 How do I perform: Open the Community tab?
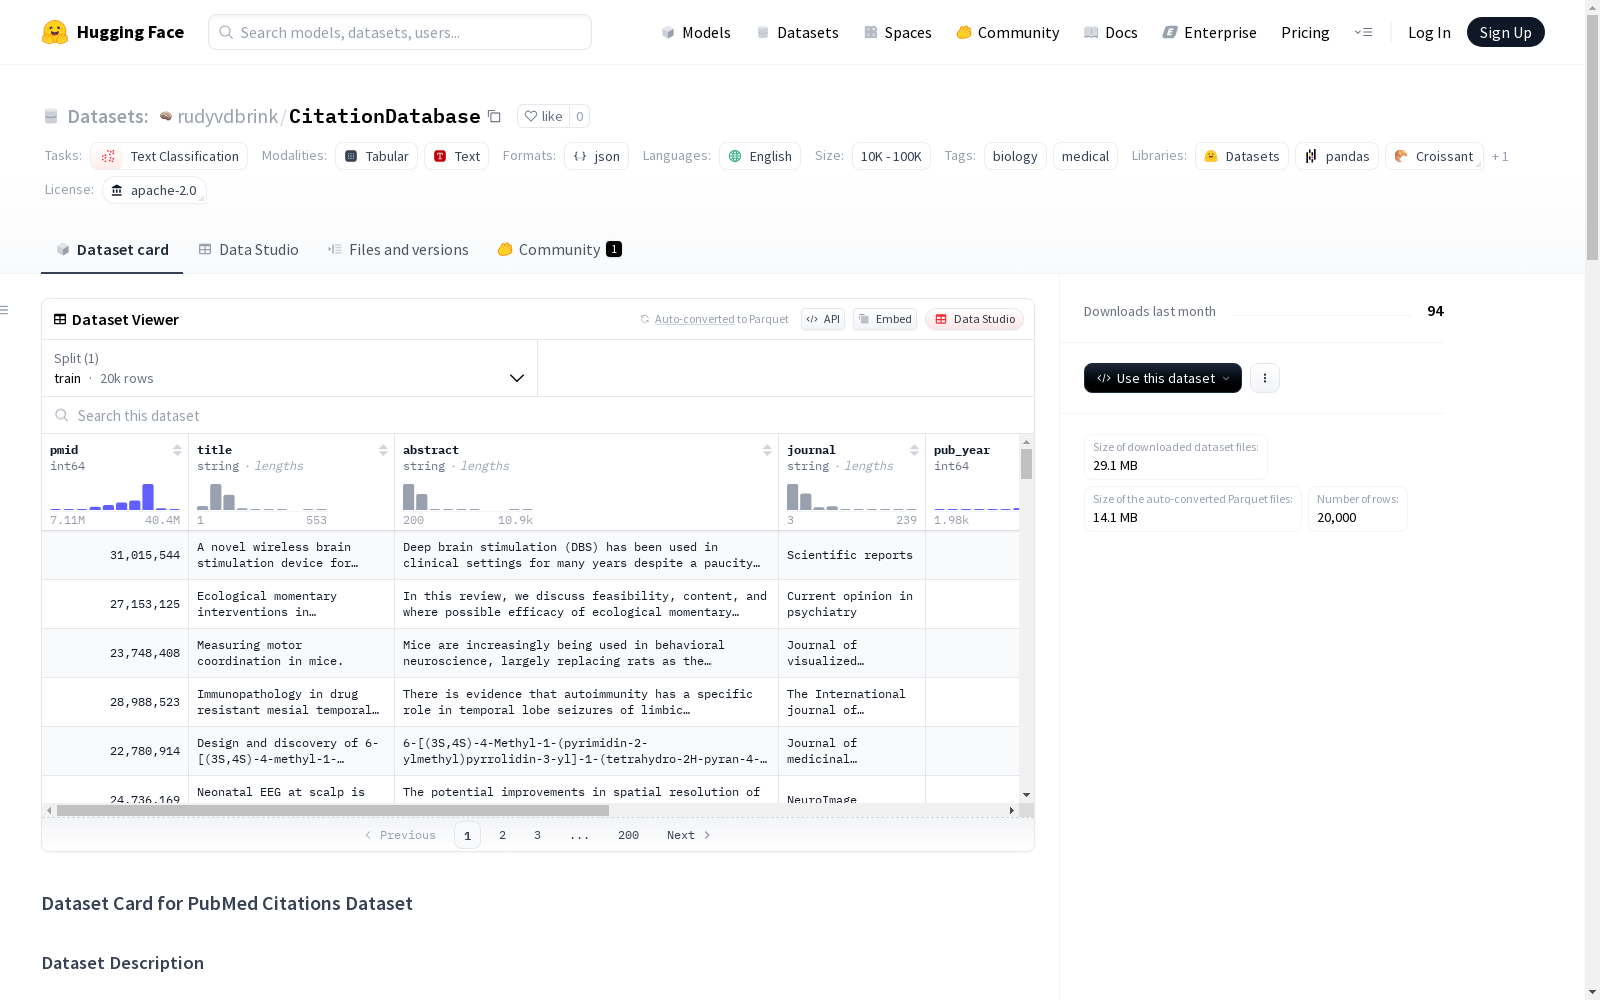click(x=559, y=250)
